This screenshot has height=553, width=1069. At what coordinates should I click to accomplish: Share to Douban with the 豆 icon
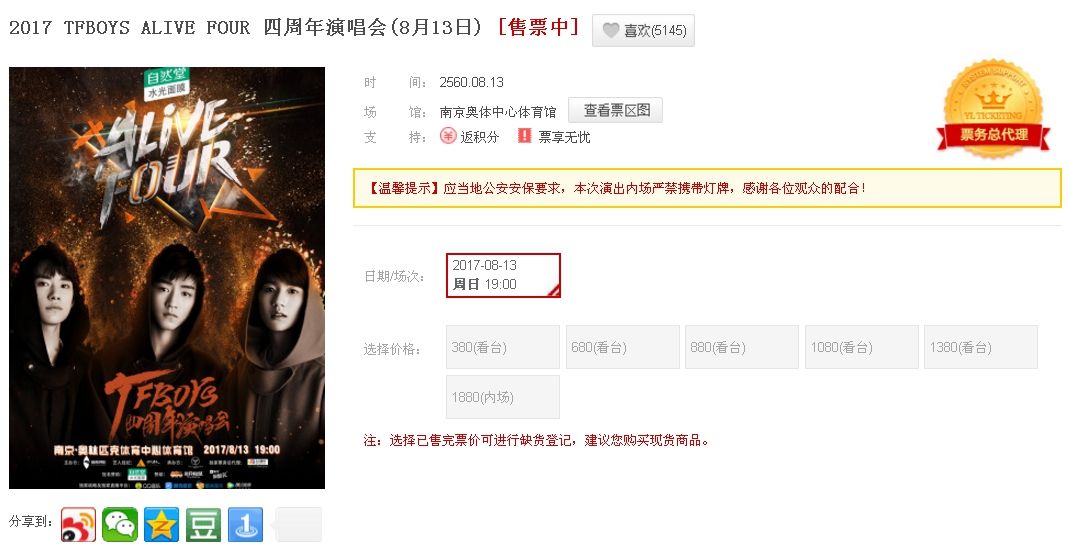tap(203, 524)
